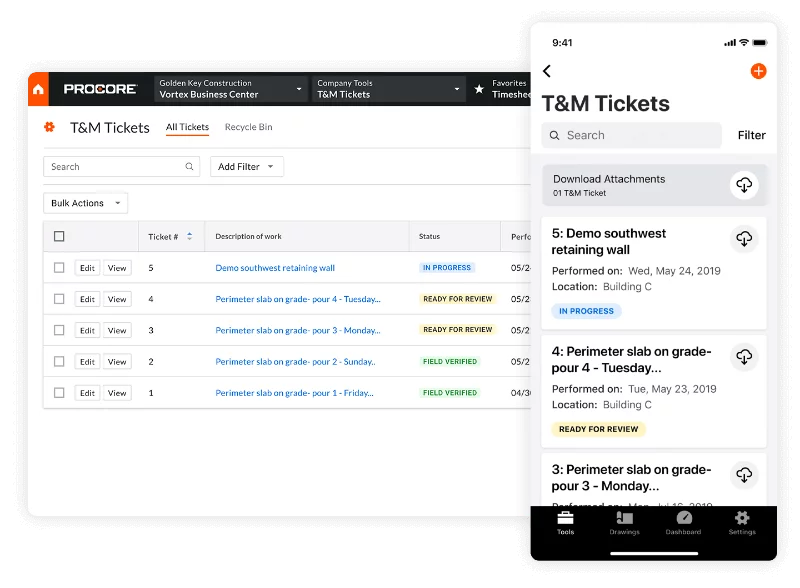Select the All Tickets tab
Viewport: 800px width, 588px height.
187,127
